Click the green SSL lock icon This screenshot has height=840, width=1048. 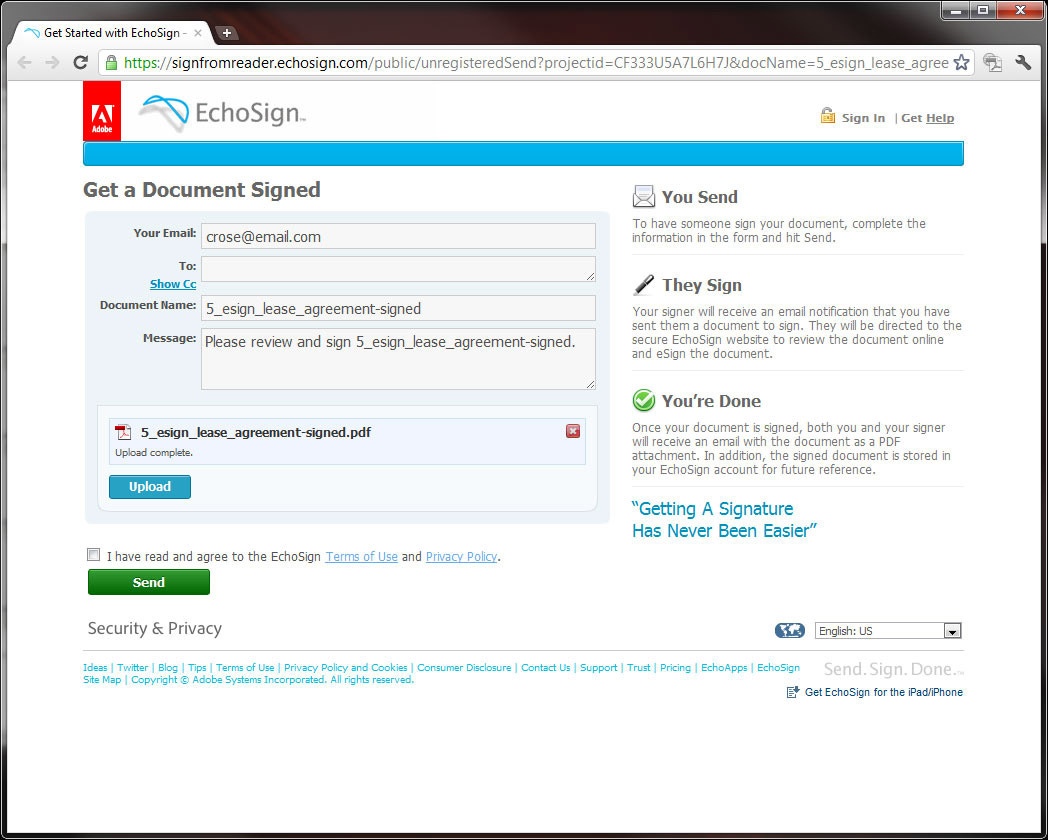112,63
